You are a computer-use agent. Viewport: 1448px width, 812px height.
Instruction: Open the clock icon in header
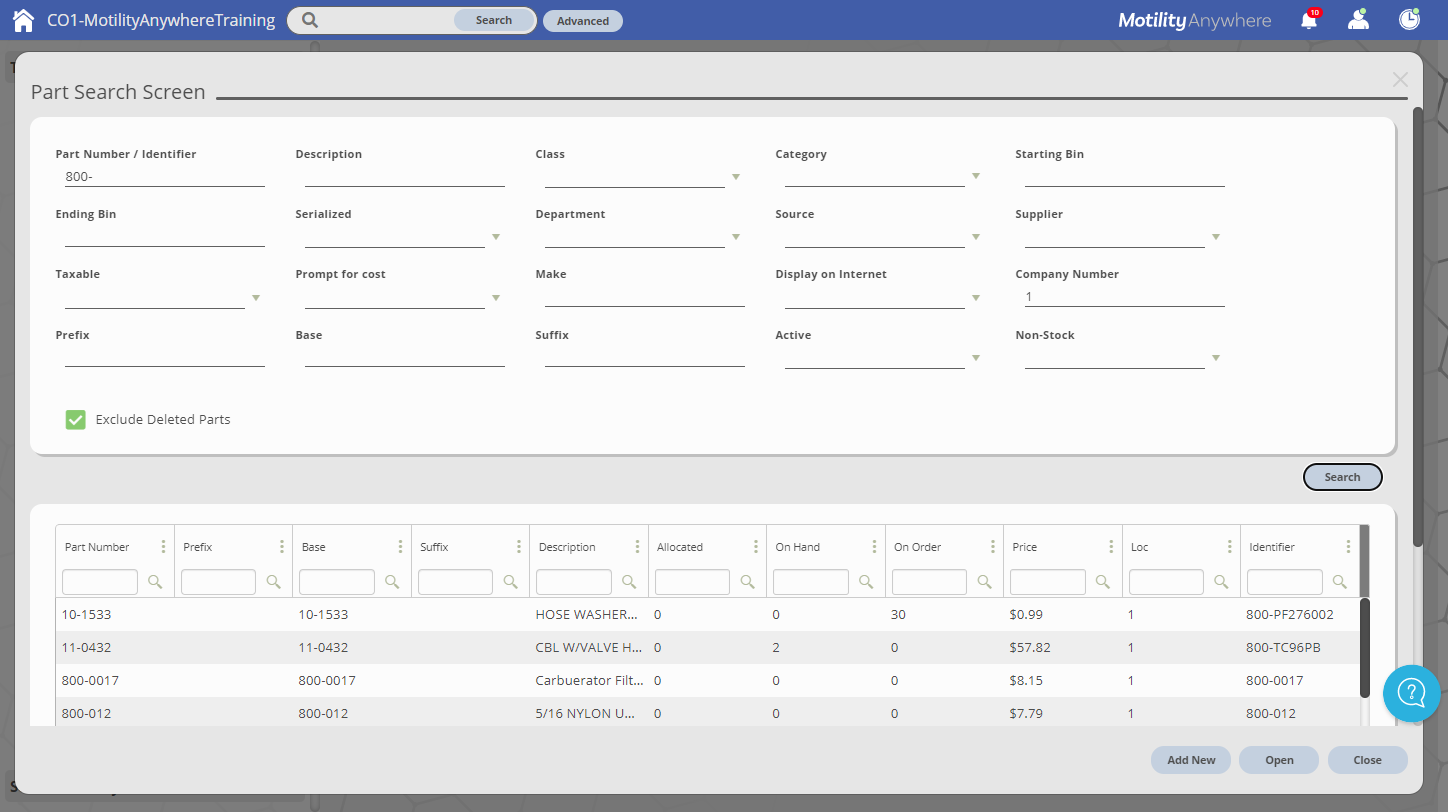(x=1409, y=19)
